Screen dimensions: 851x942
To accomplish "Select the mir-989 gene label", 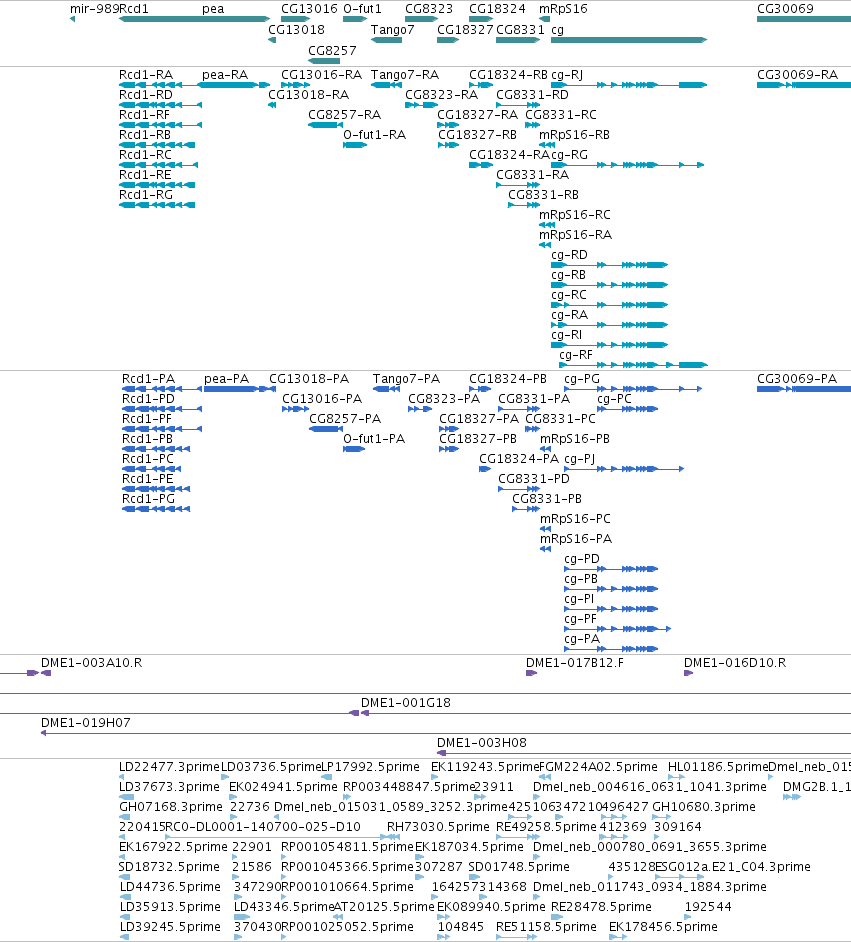I will (94, 9).
